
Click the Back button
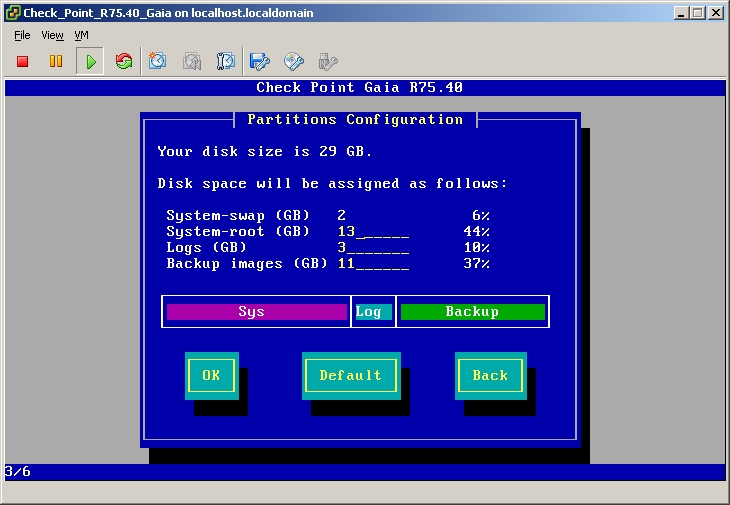(491, 376)
